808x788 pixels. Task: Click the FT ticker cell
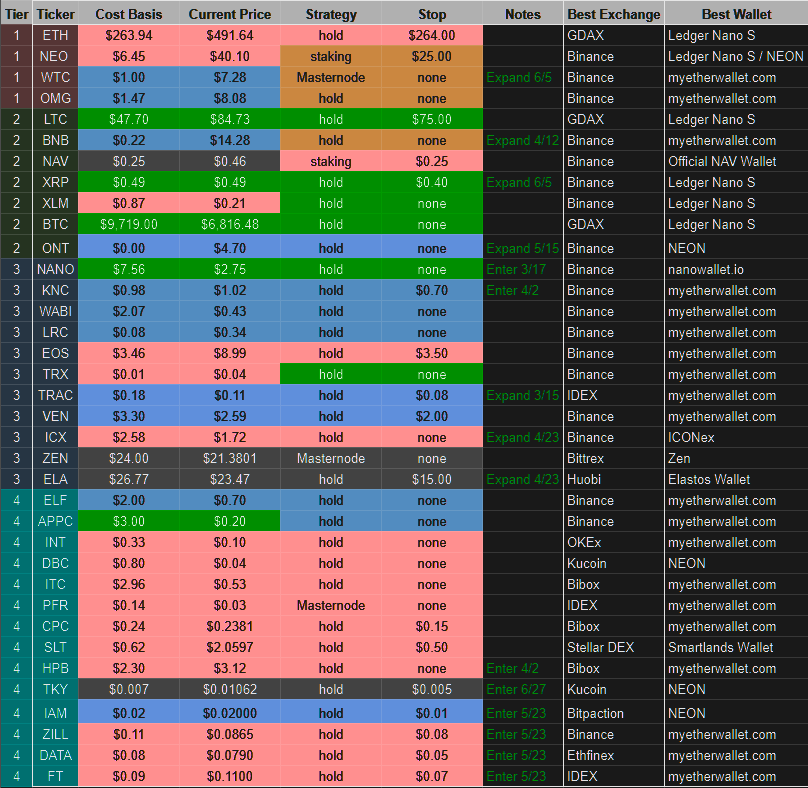[55, 777]
